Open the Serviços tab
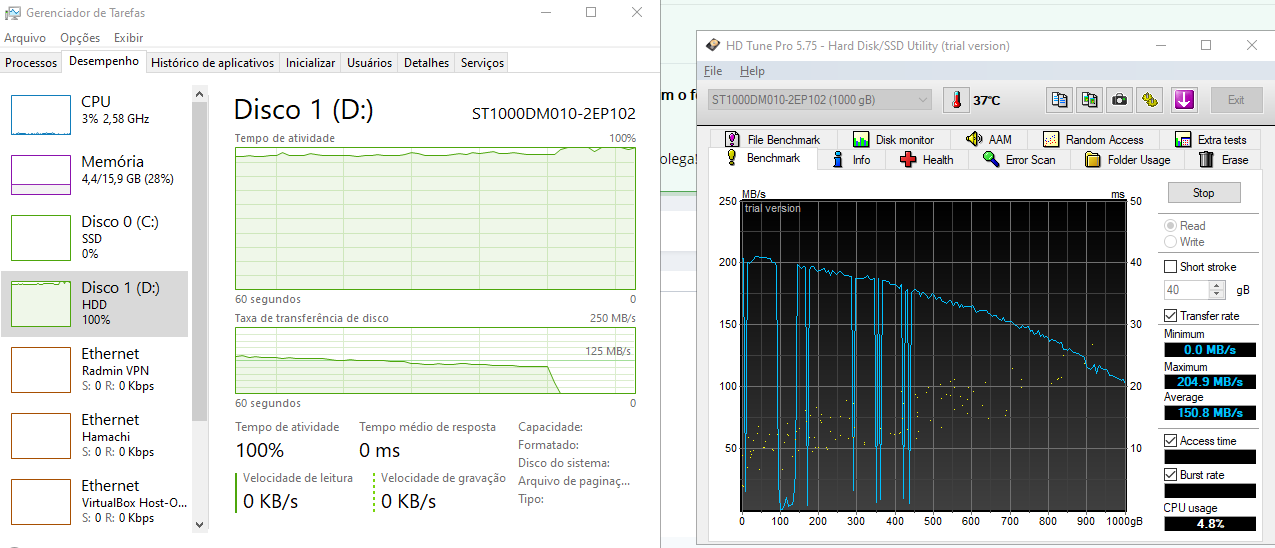Image resolution: width=1275 pixels, height=548 pixels. pos(482,63)
